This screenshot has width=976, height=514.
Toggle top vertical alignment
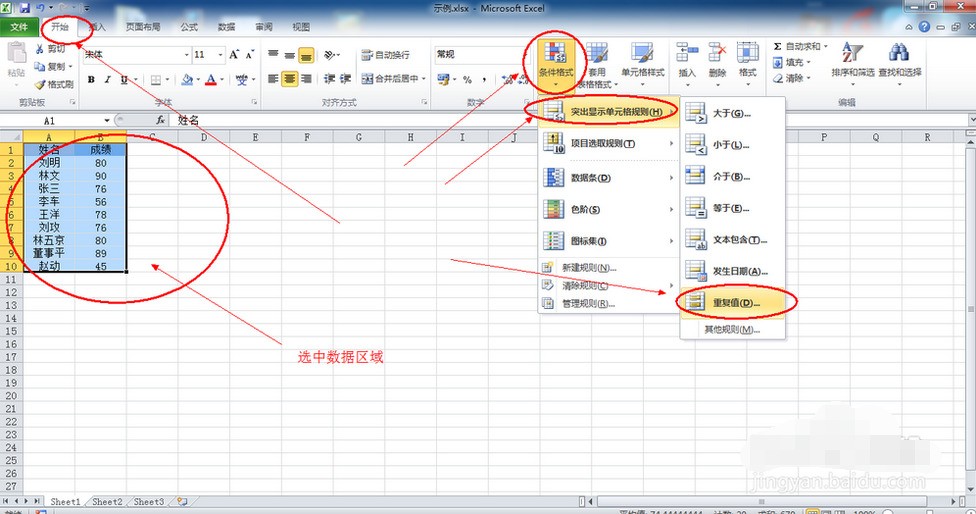pyautogui.click(x=273, y=55)
